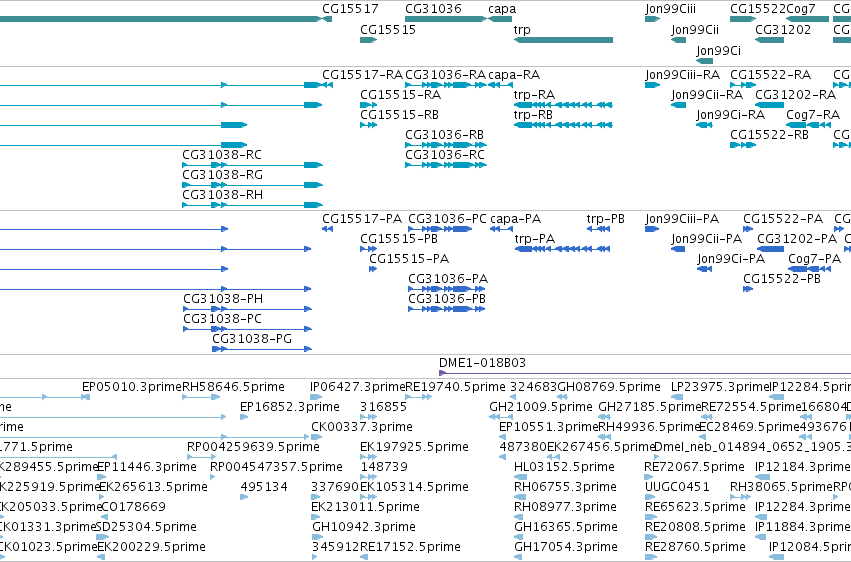This screenshot has width=851, height=562.
Task: Click the EP16852.3prime EST label
Action: [290, 407]
